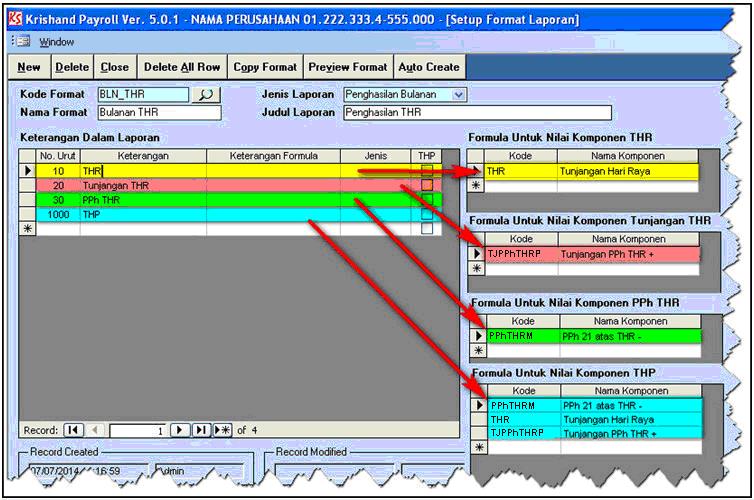Click the record number box
This screenshot has width=754, height=500.
138,430
